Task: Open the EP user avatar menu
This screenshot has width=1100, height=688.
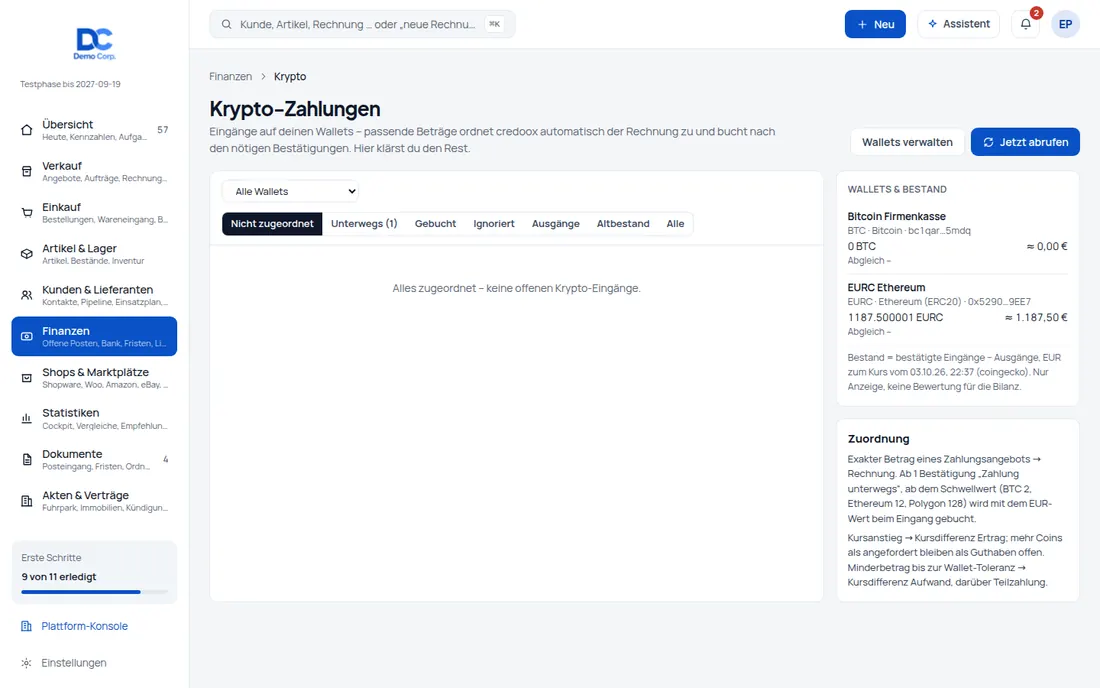Action: click(x=1065, y=24)
